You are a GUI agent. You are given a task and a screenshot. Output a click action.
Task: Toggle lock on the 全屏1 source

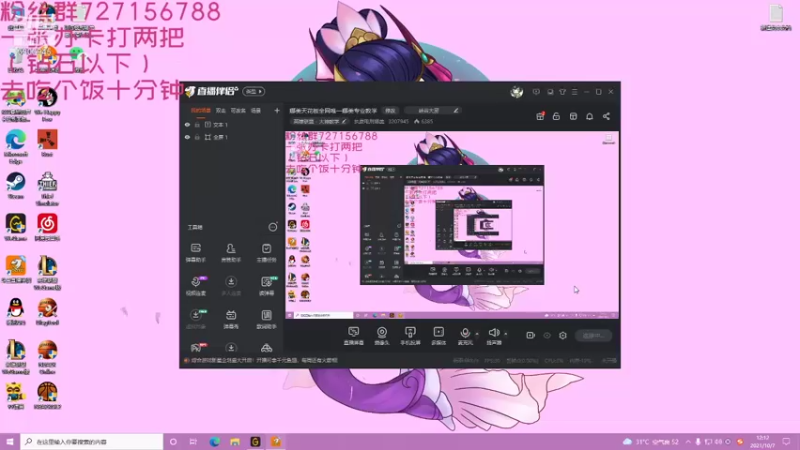coord(197,137)
